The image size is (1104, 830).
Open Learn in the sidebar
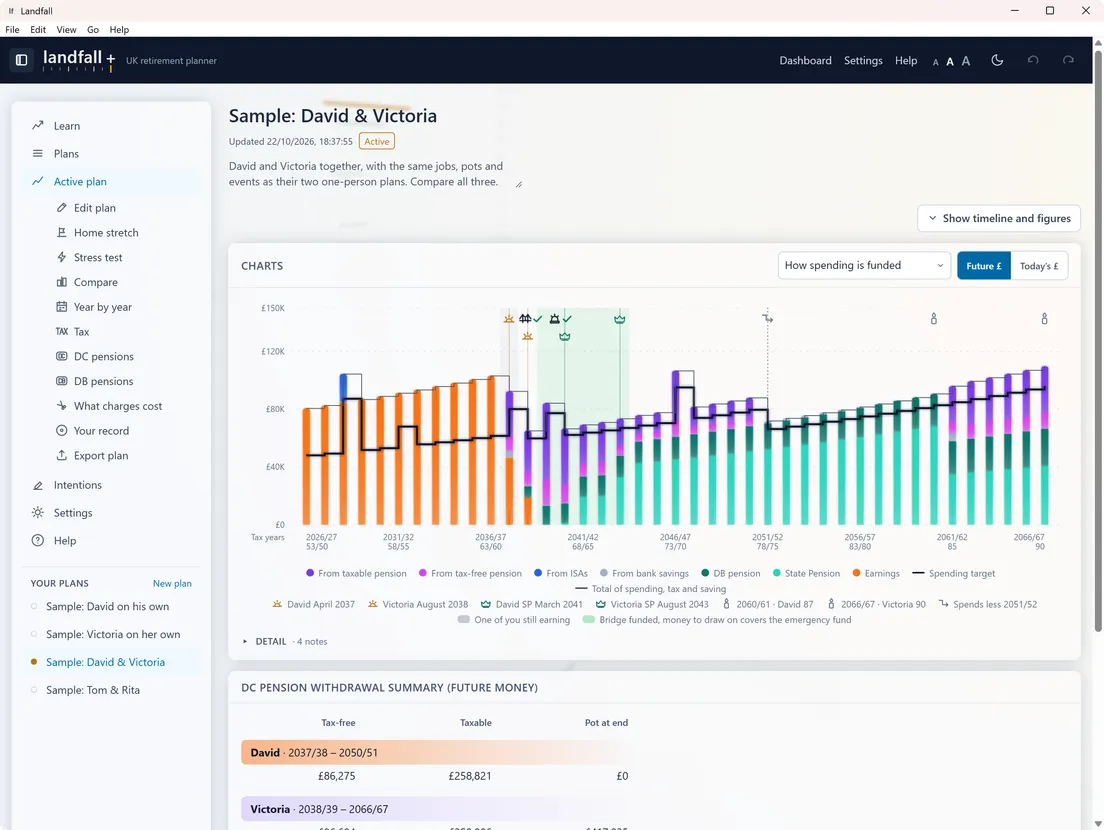(x=111, y=126)
